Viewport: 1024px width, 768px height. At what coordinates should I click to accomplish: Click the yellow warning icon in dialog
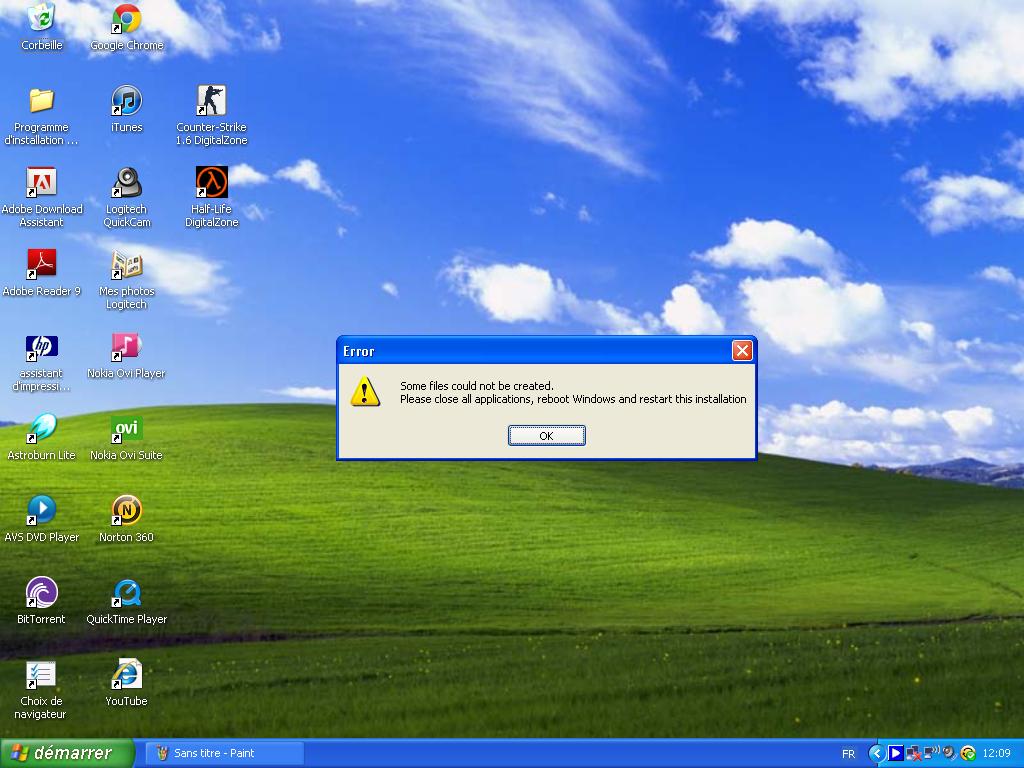click(x=365, y=391)
